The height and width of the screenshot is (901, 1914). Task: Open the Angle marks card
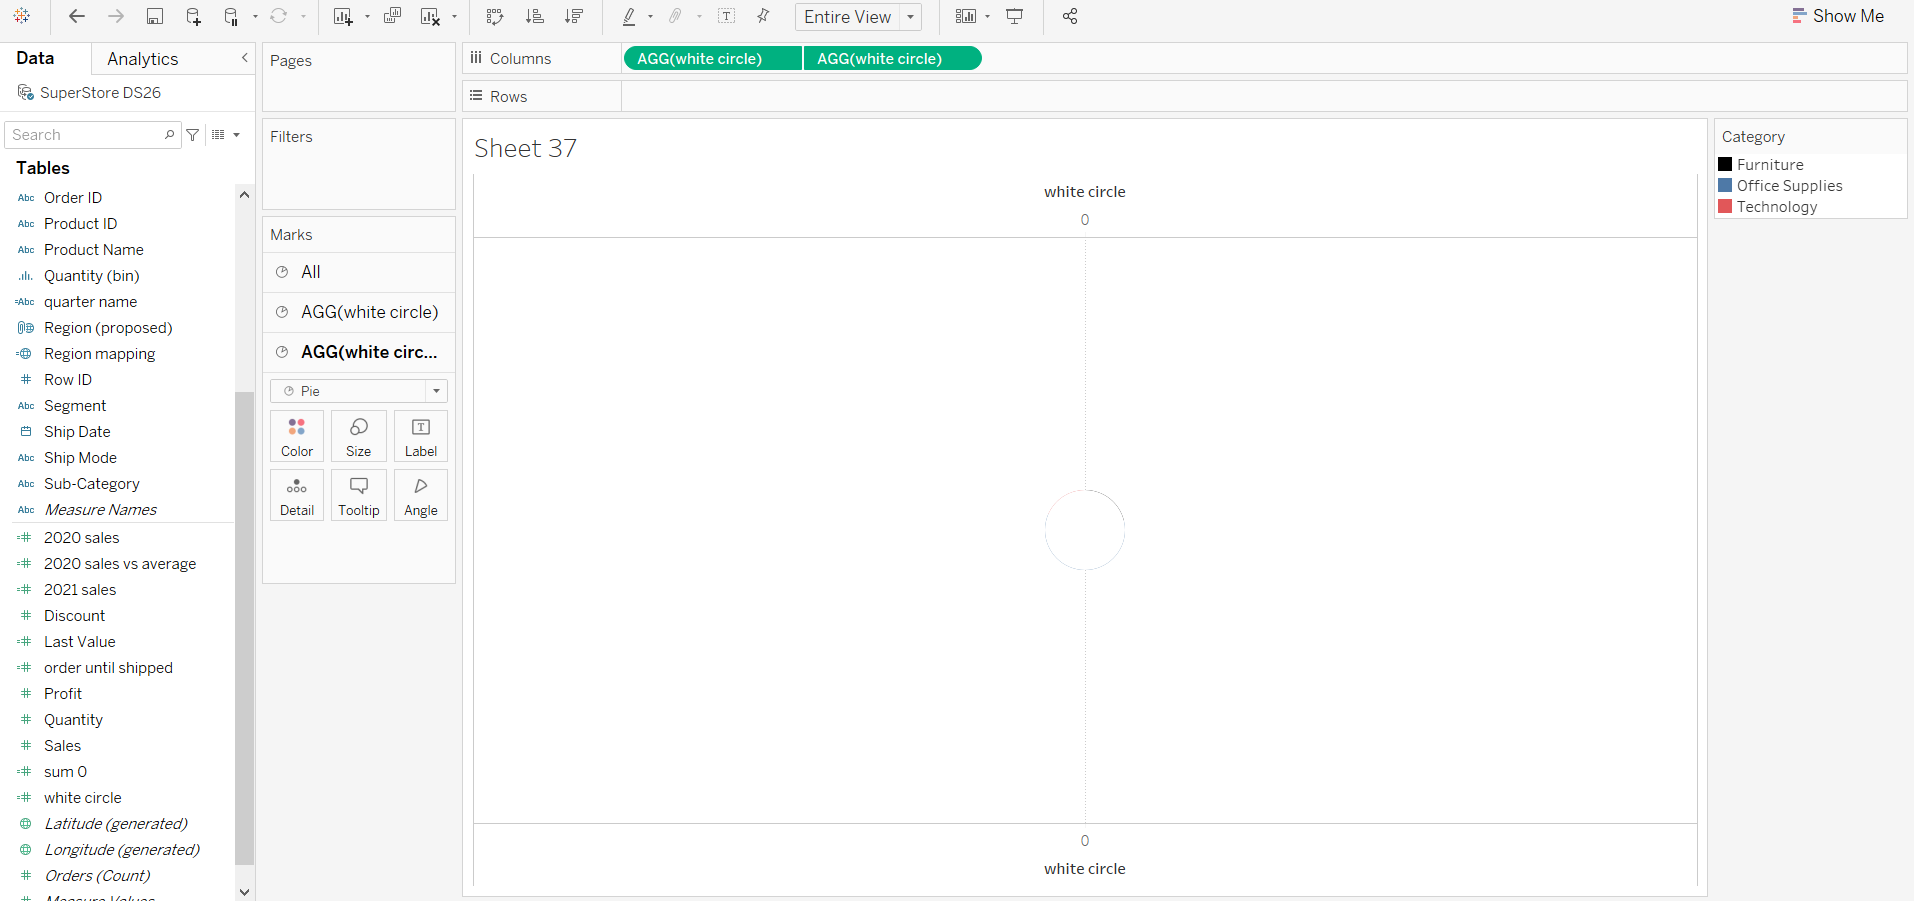[x=421, y=496]
